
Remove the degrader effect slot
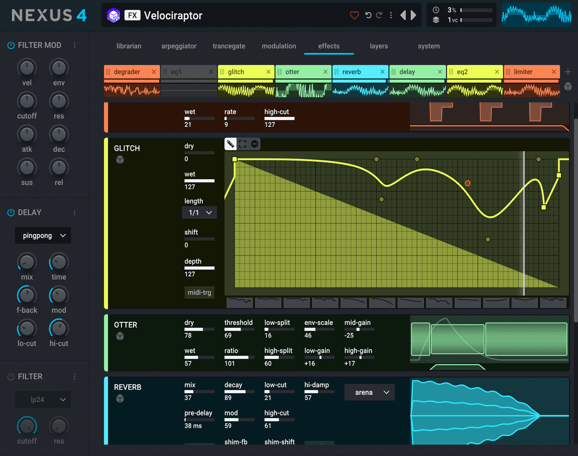[x=154, y=72]
